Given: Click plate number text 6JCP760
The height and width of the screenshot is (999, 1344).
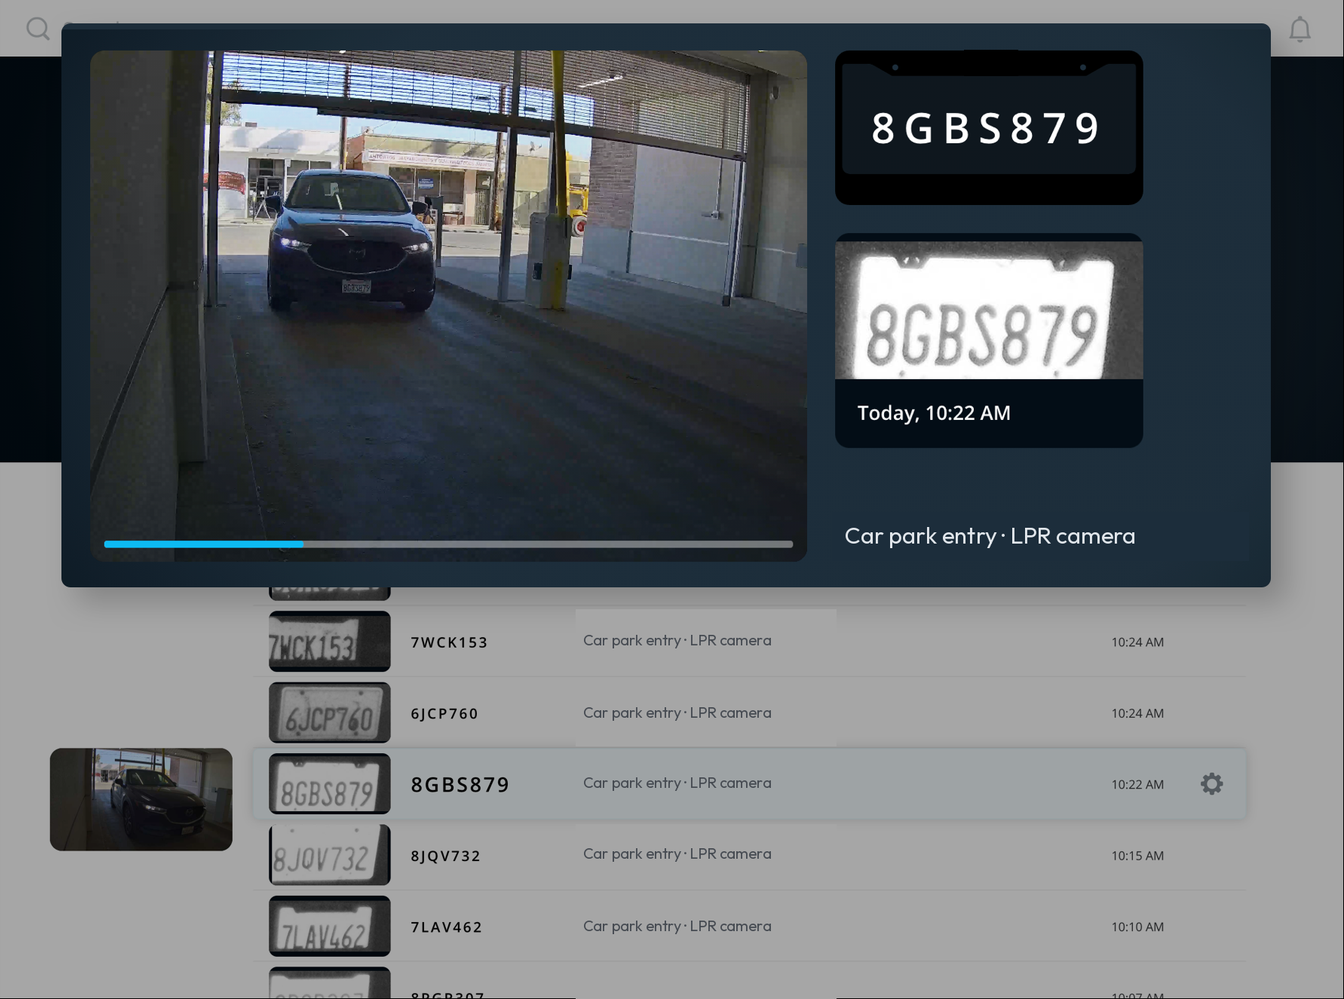Looking at the screenshot, I should click(444, 713).
